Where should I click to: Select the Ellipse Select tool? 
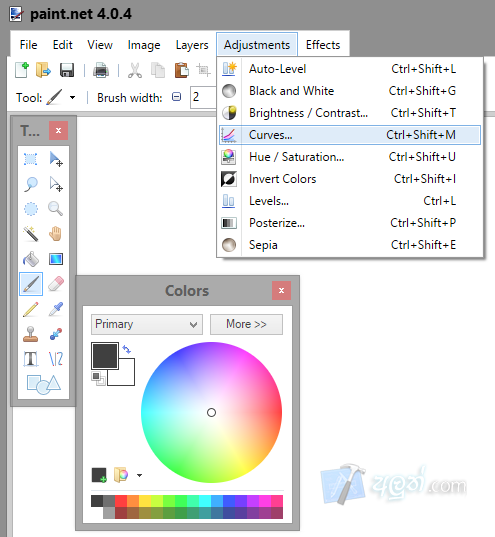tap(31, 209)
